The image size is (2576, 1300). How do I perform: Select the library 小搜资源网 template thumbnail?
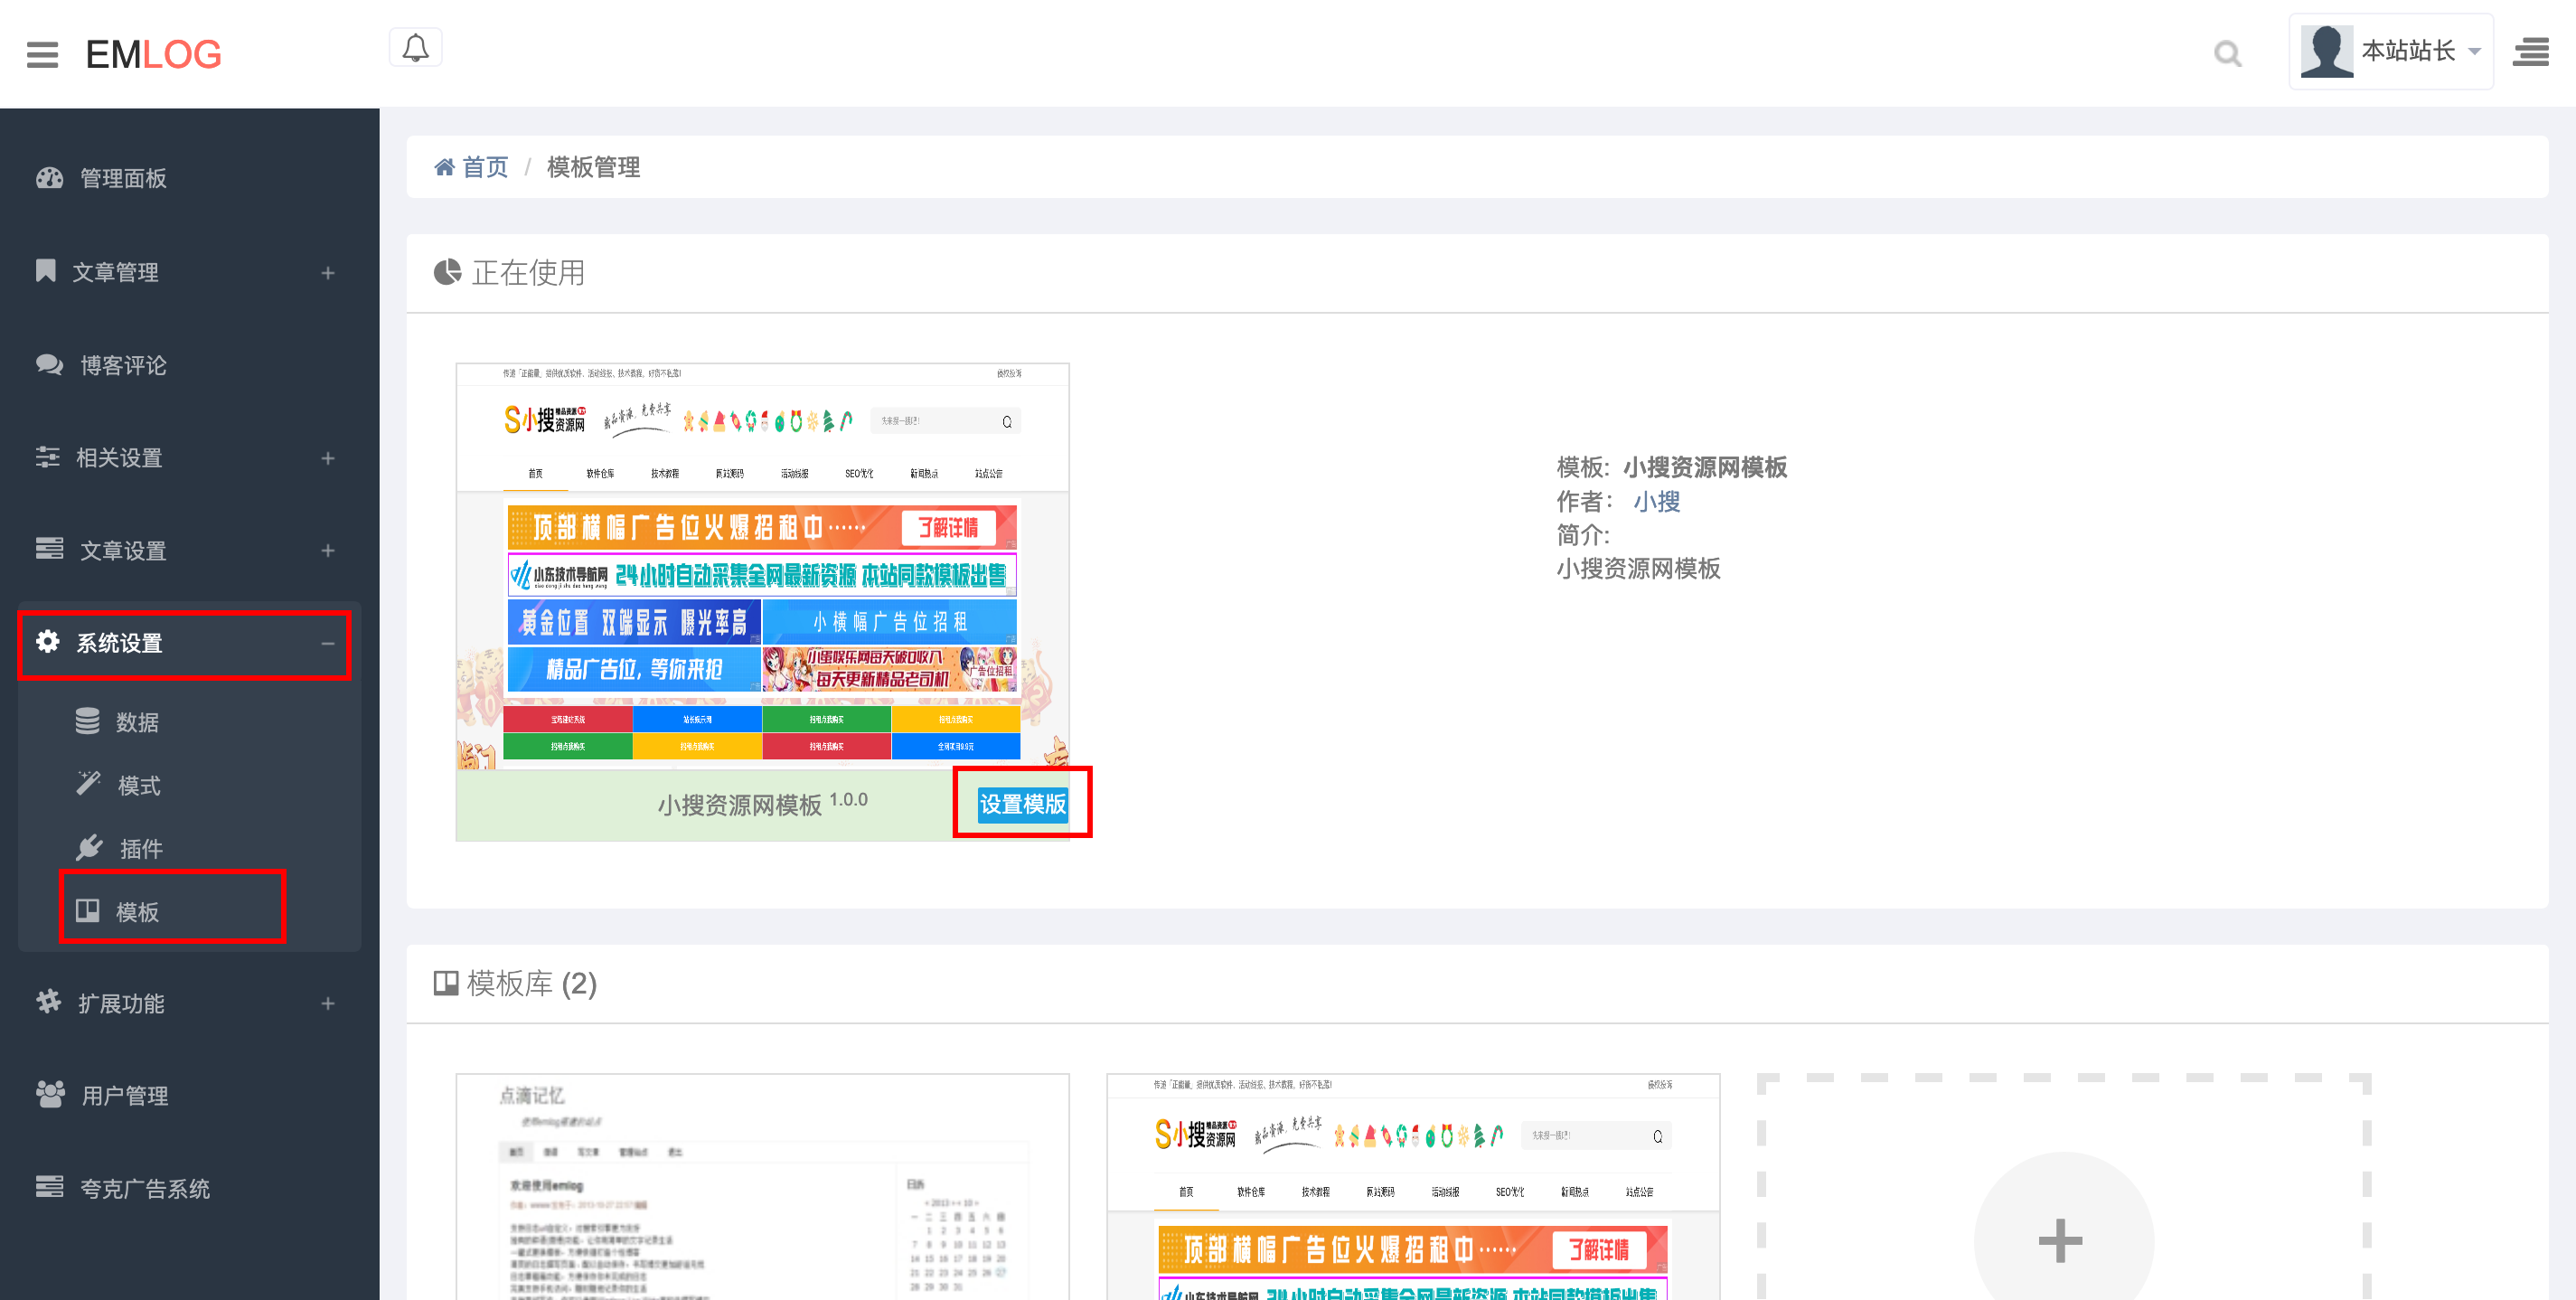pyautogui.click(x=1413, y=1187)
